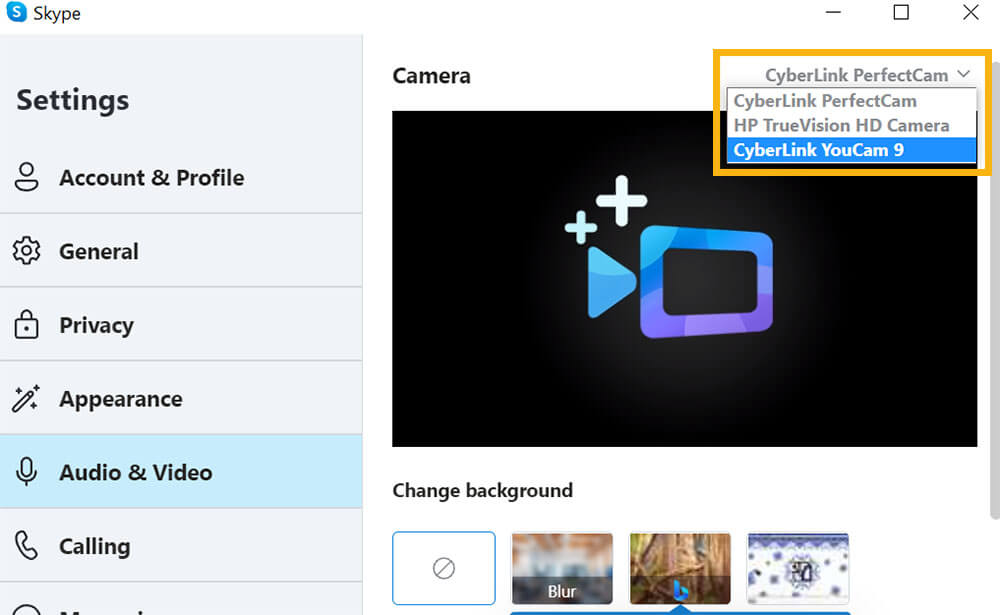
Task: Choose CyberLink PerfectCam from camera list
Action: coord(851,101)
